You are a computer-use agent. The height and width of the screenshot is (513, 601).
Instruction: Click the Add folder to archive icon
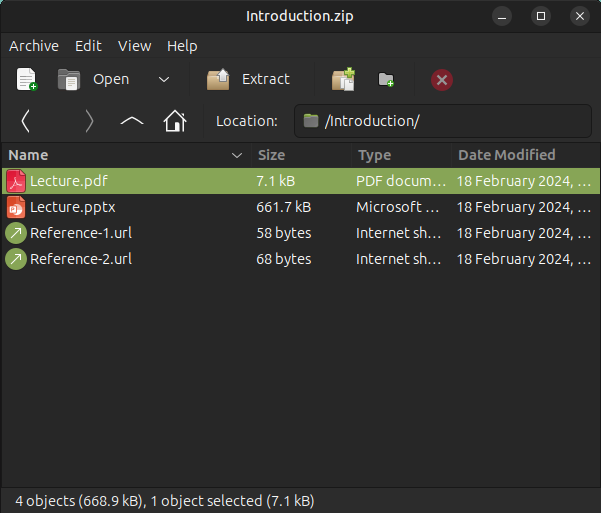click(386, 80)
